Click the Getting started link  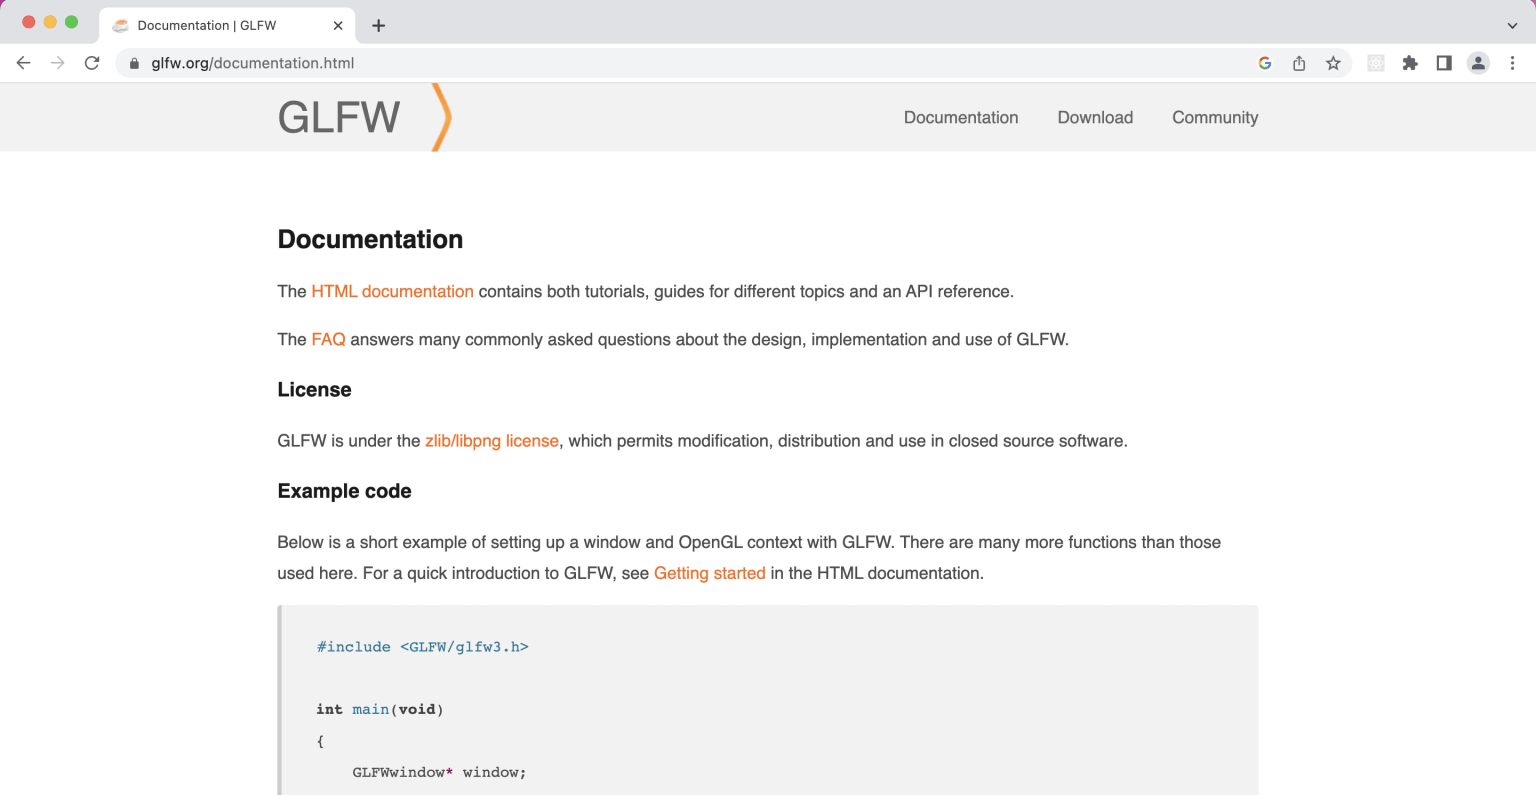pos(709,573)
